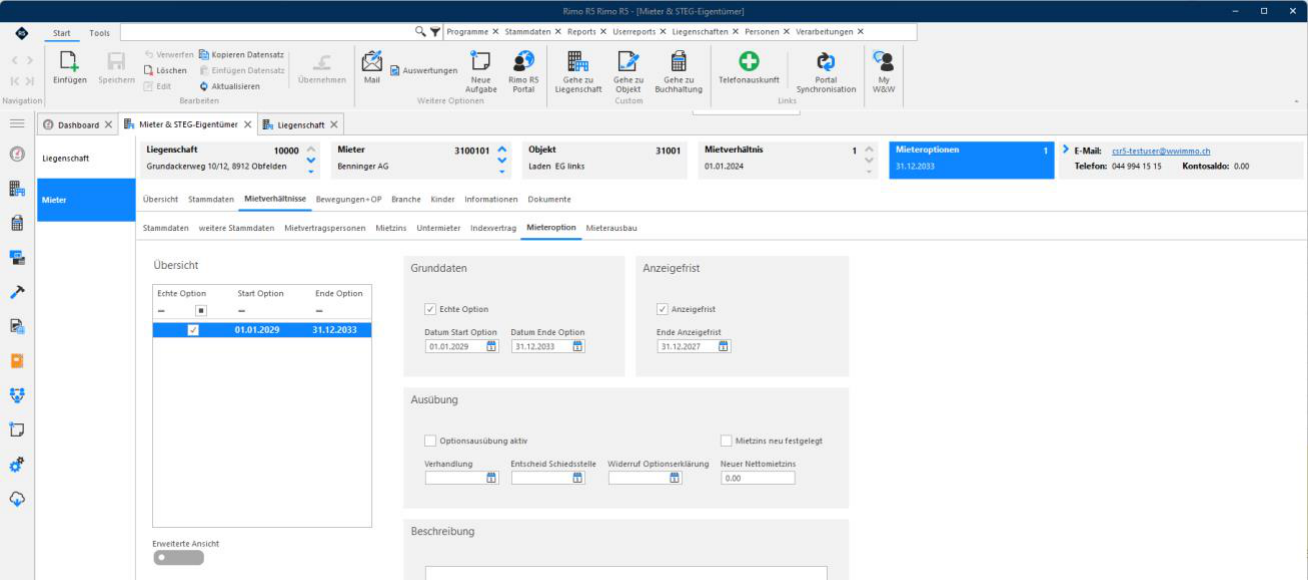The image size is (1308, 581).
Task: Open the Mieterausbau subtab
Action: [611, 228]
